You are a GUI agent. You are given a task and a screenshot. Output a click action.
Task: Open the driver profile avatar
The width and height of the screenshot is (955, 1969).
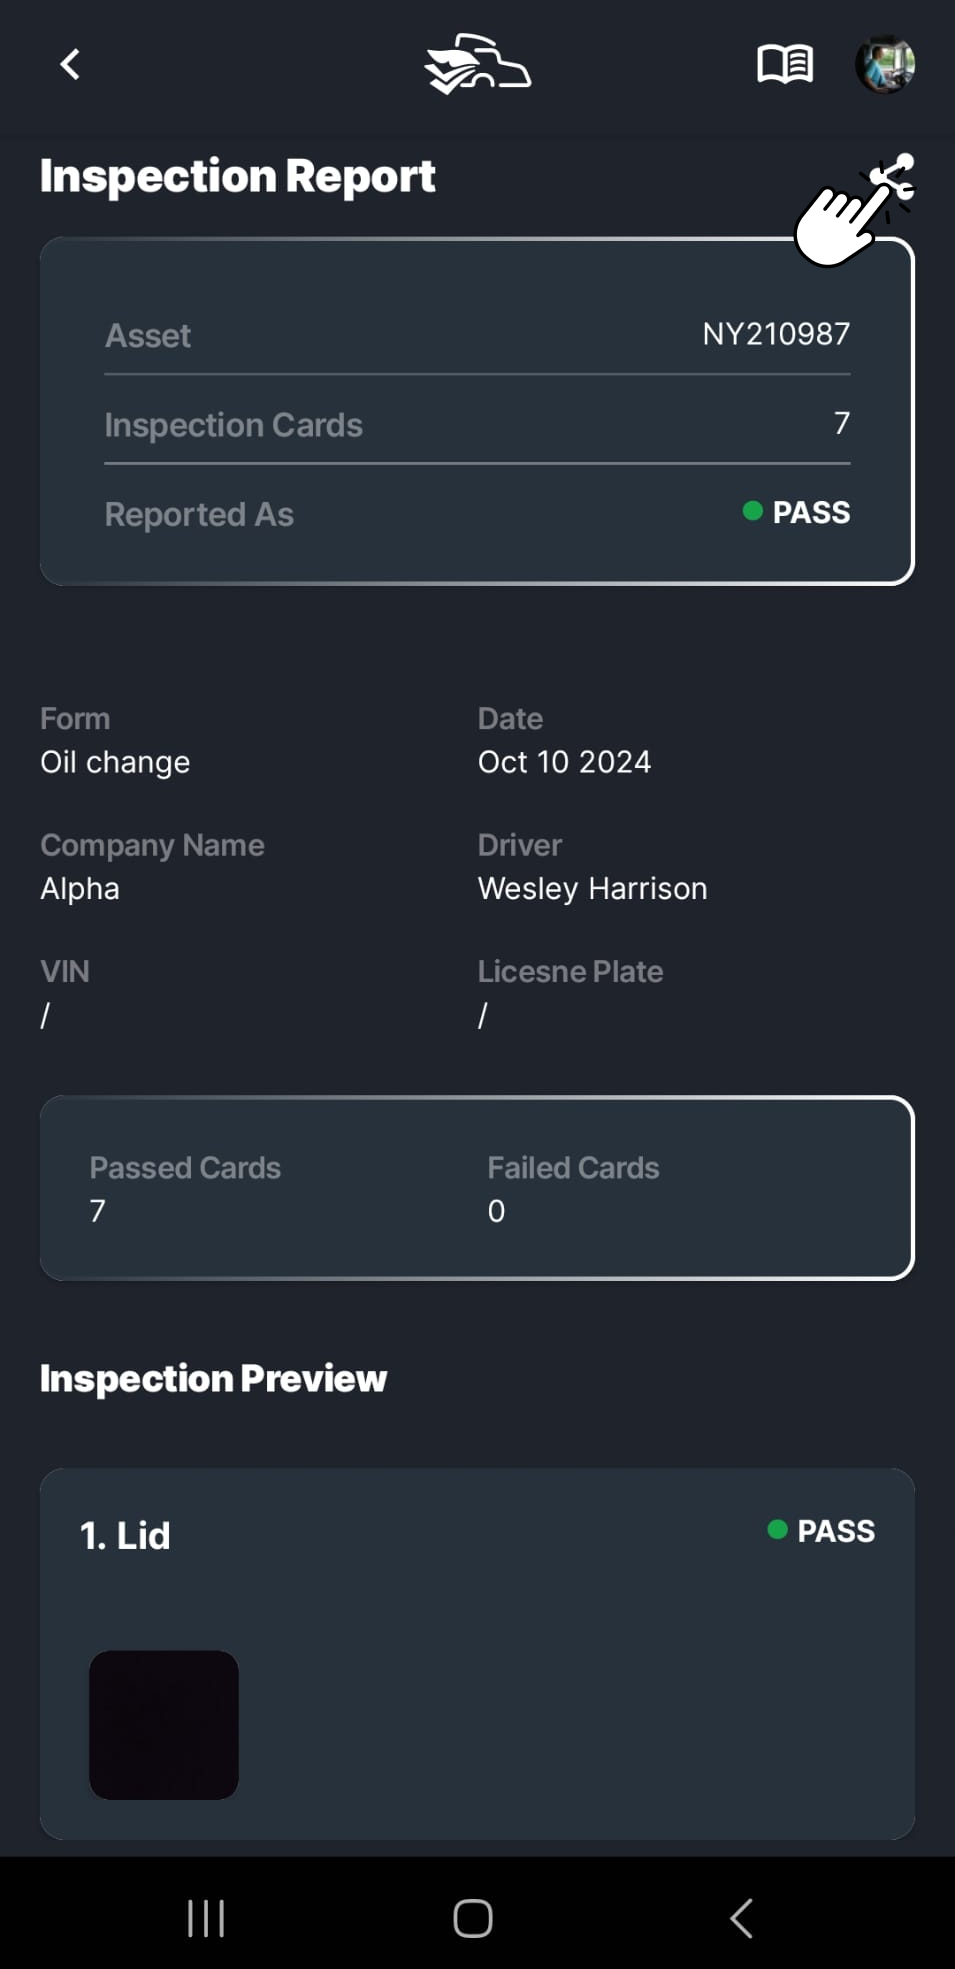(x=886, y=64)
